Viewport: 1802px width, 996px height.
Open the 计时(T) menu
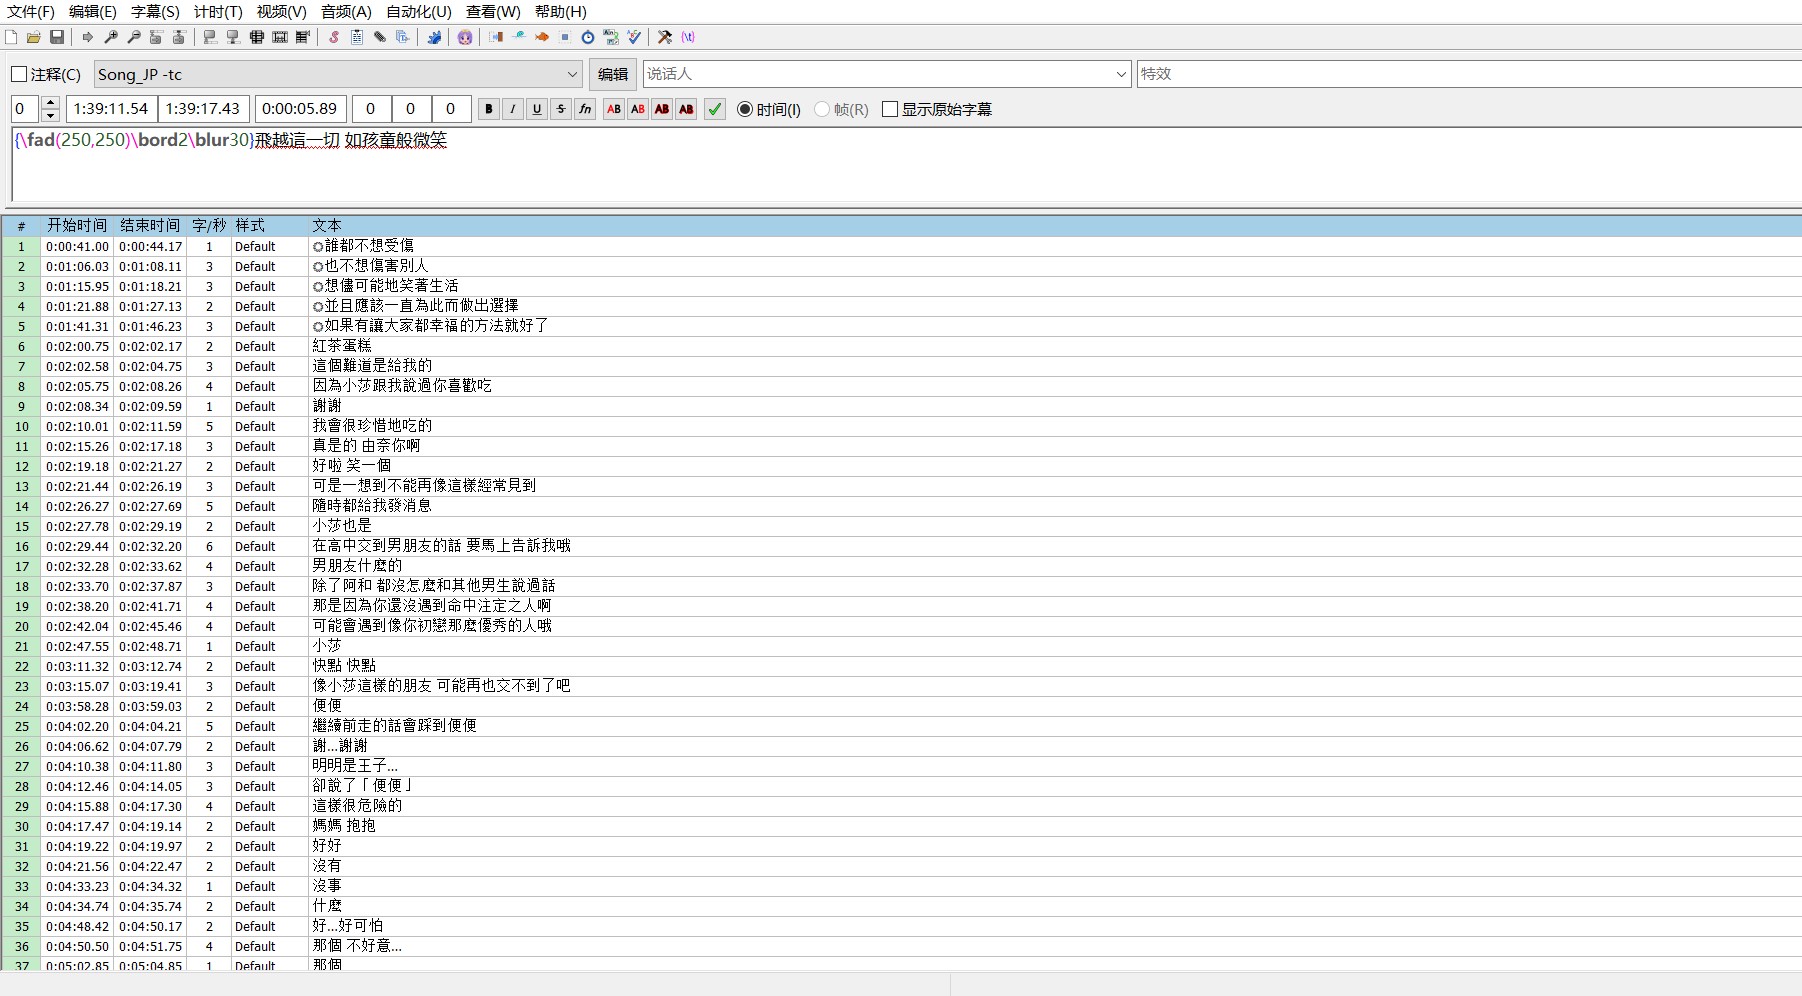click(x=218, y=12)
